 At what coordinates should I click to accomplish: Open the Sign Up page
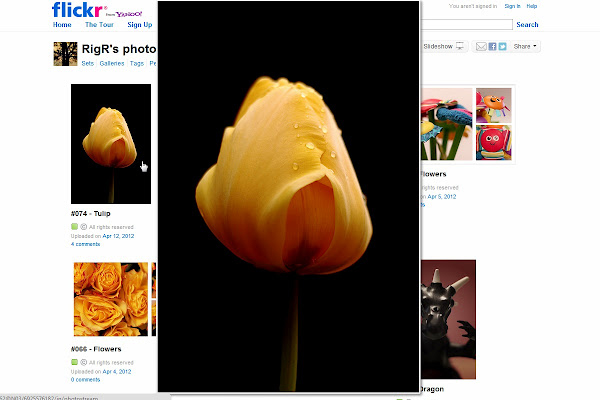point(140,25)
